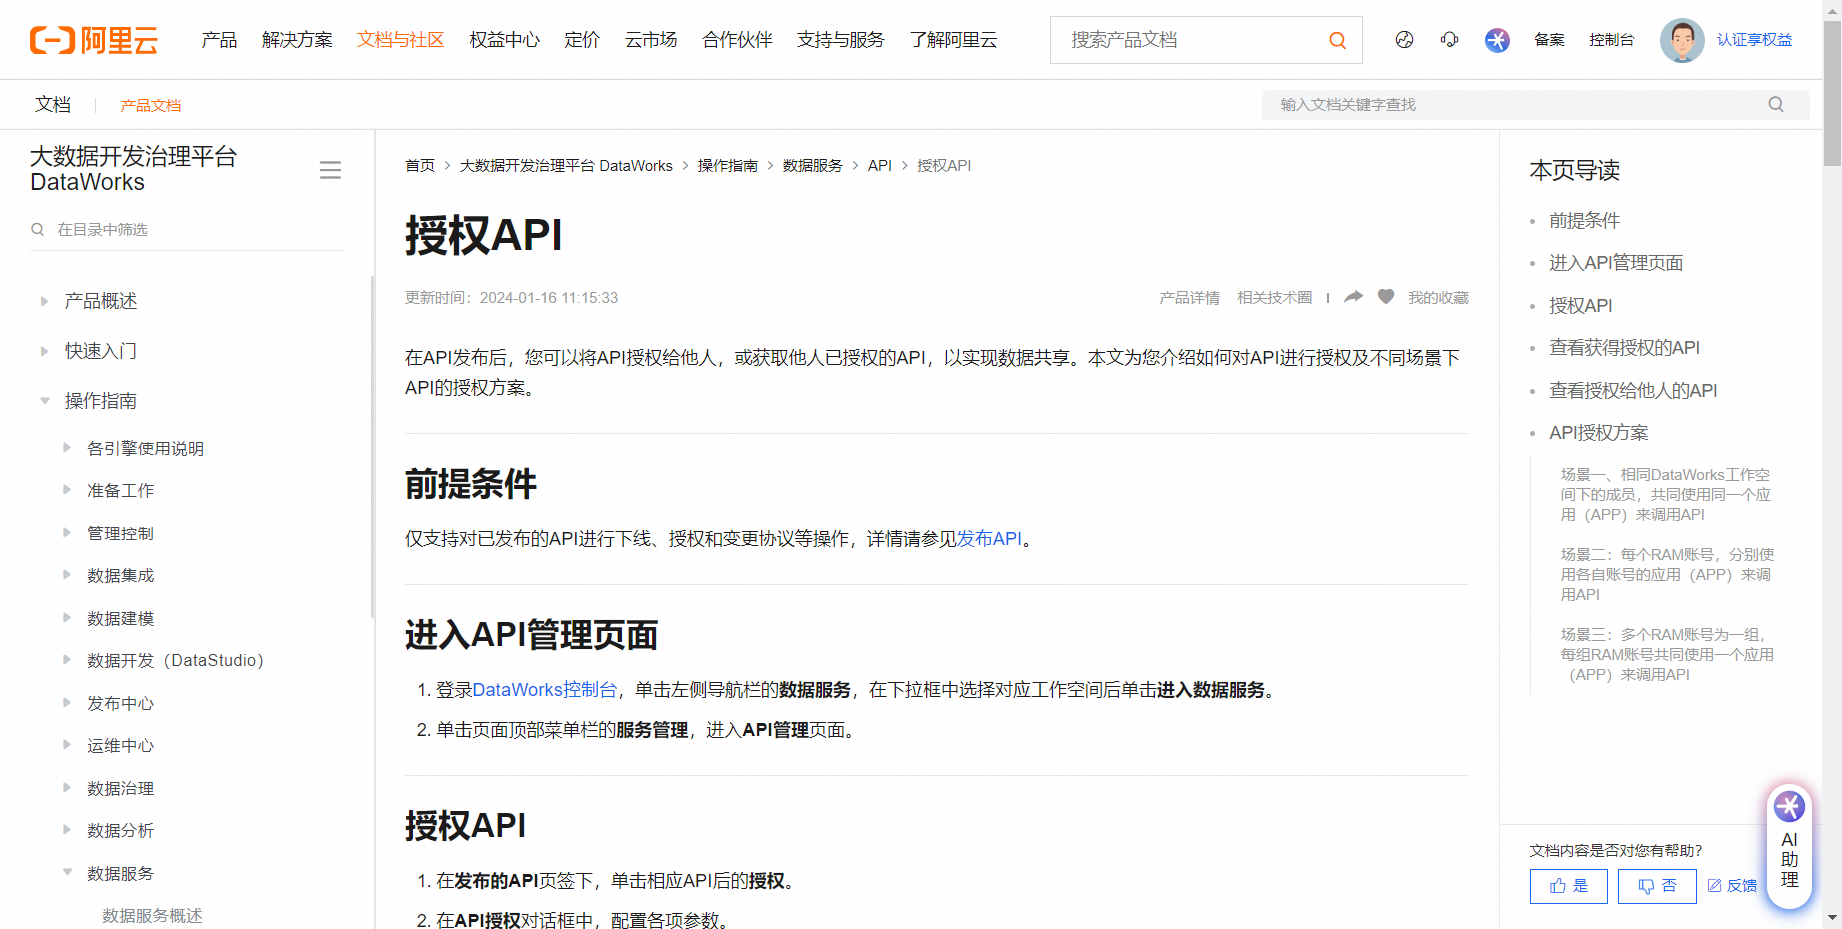Expand 数据集成 in sidebar

(x=67, y=575)
